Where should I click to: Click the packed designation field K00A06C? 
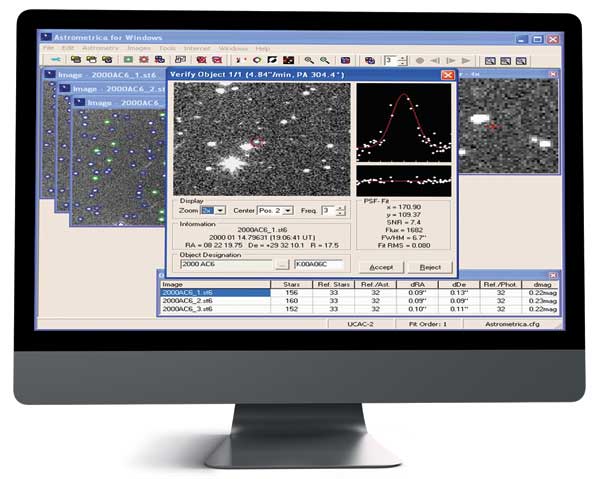tap(318, 265)
